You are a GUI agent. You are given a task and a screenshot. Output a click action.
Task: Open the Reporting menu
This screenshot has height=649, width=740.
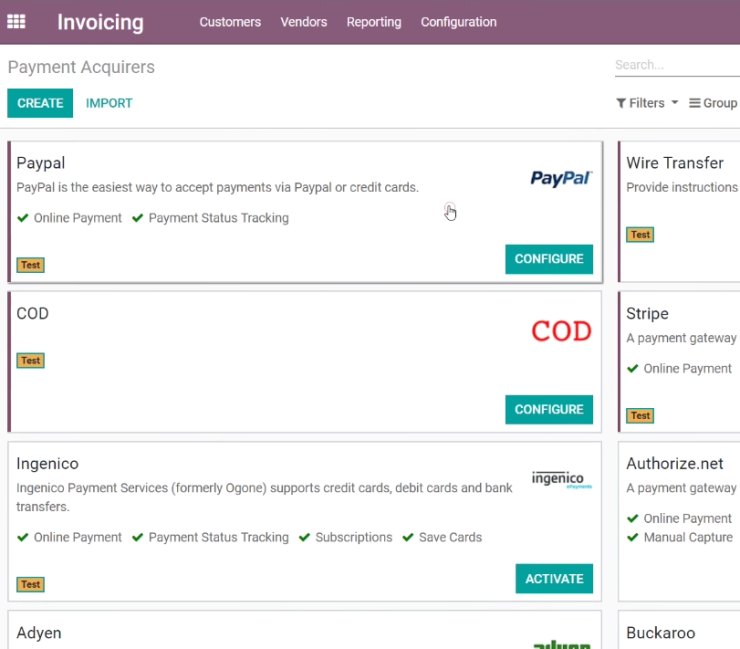(374, 22)
